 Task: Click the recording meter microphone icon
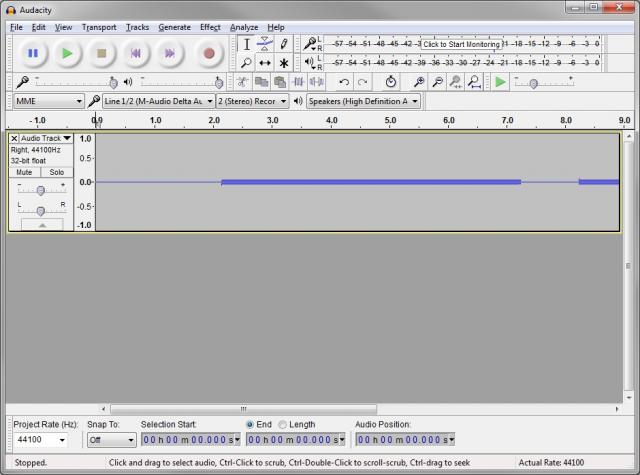[x=309, y=44]
